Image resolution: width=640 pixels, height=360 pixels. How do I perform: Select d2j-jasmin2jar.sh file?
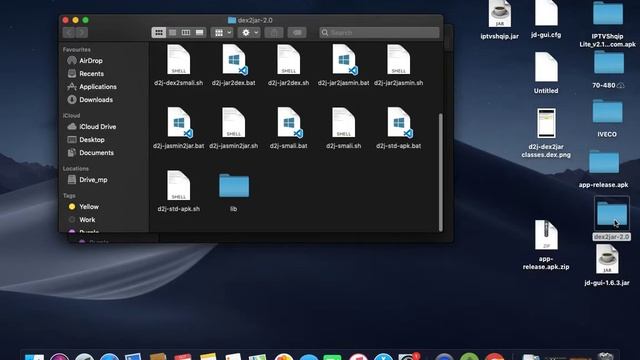pos(233,128)
